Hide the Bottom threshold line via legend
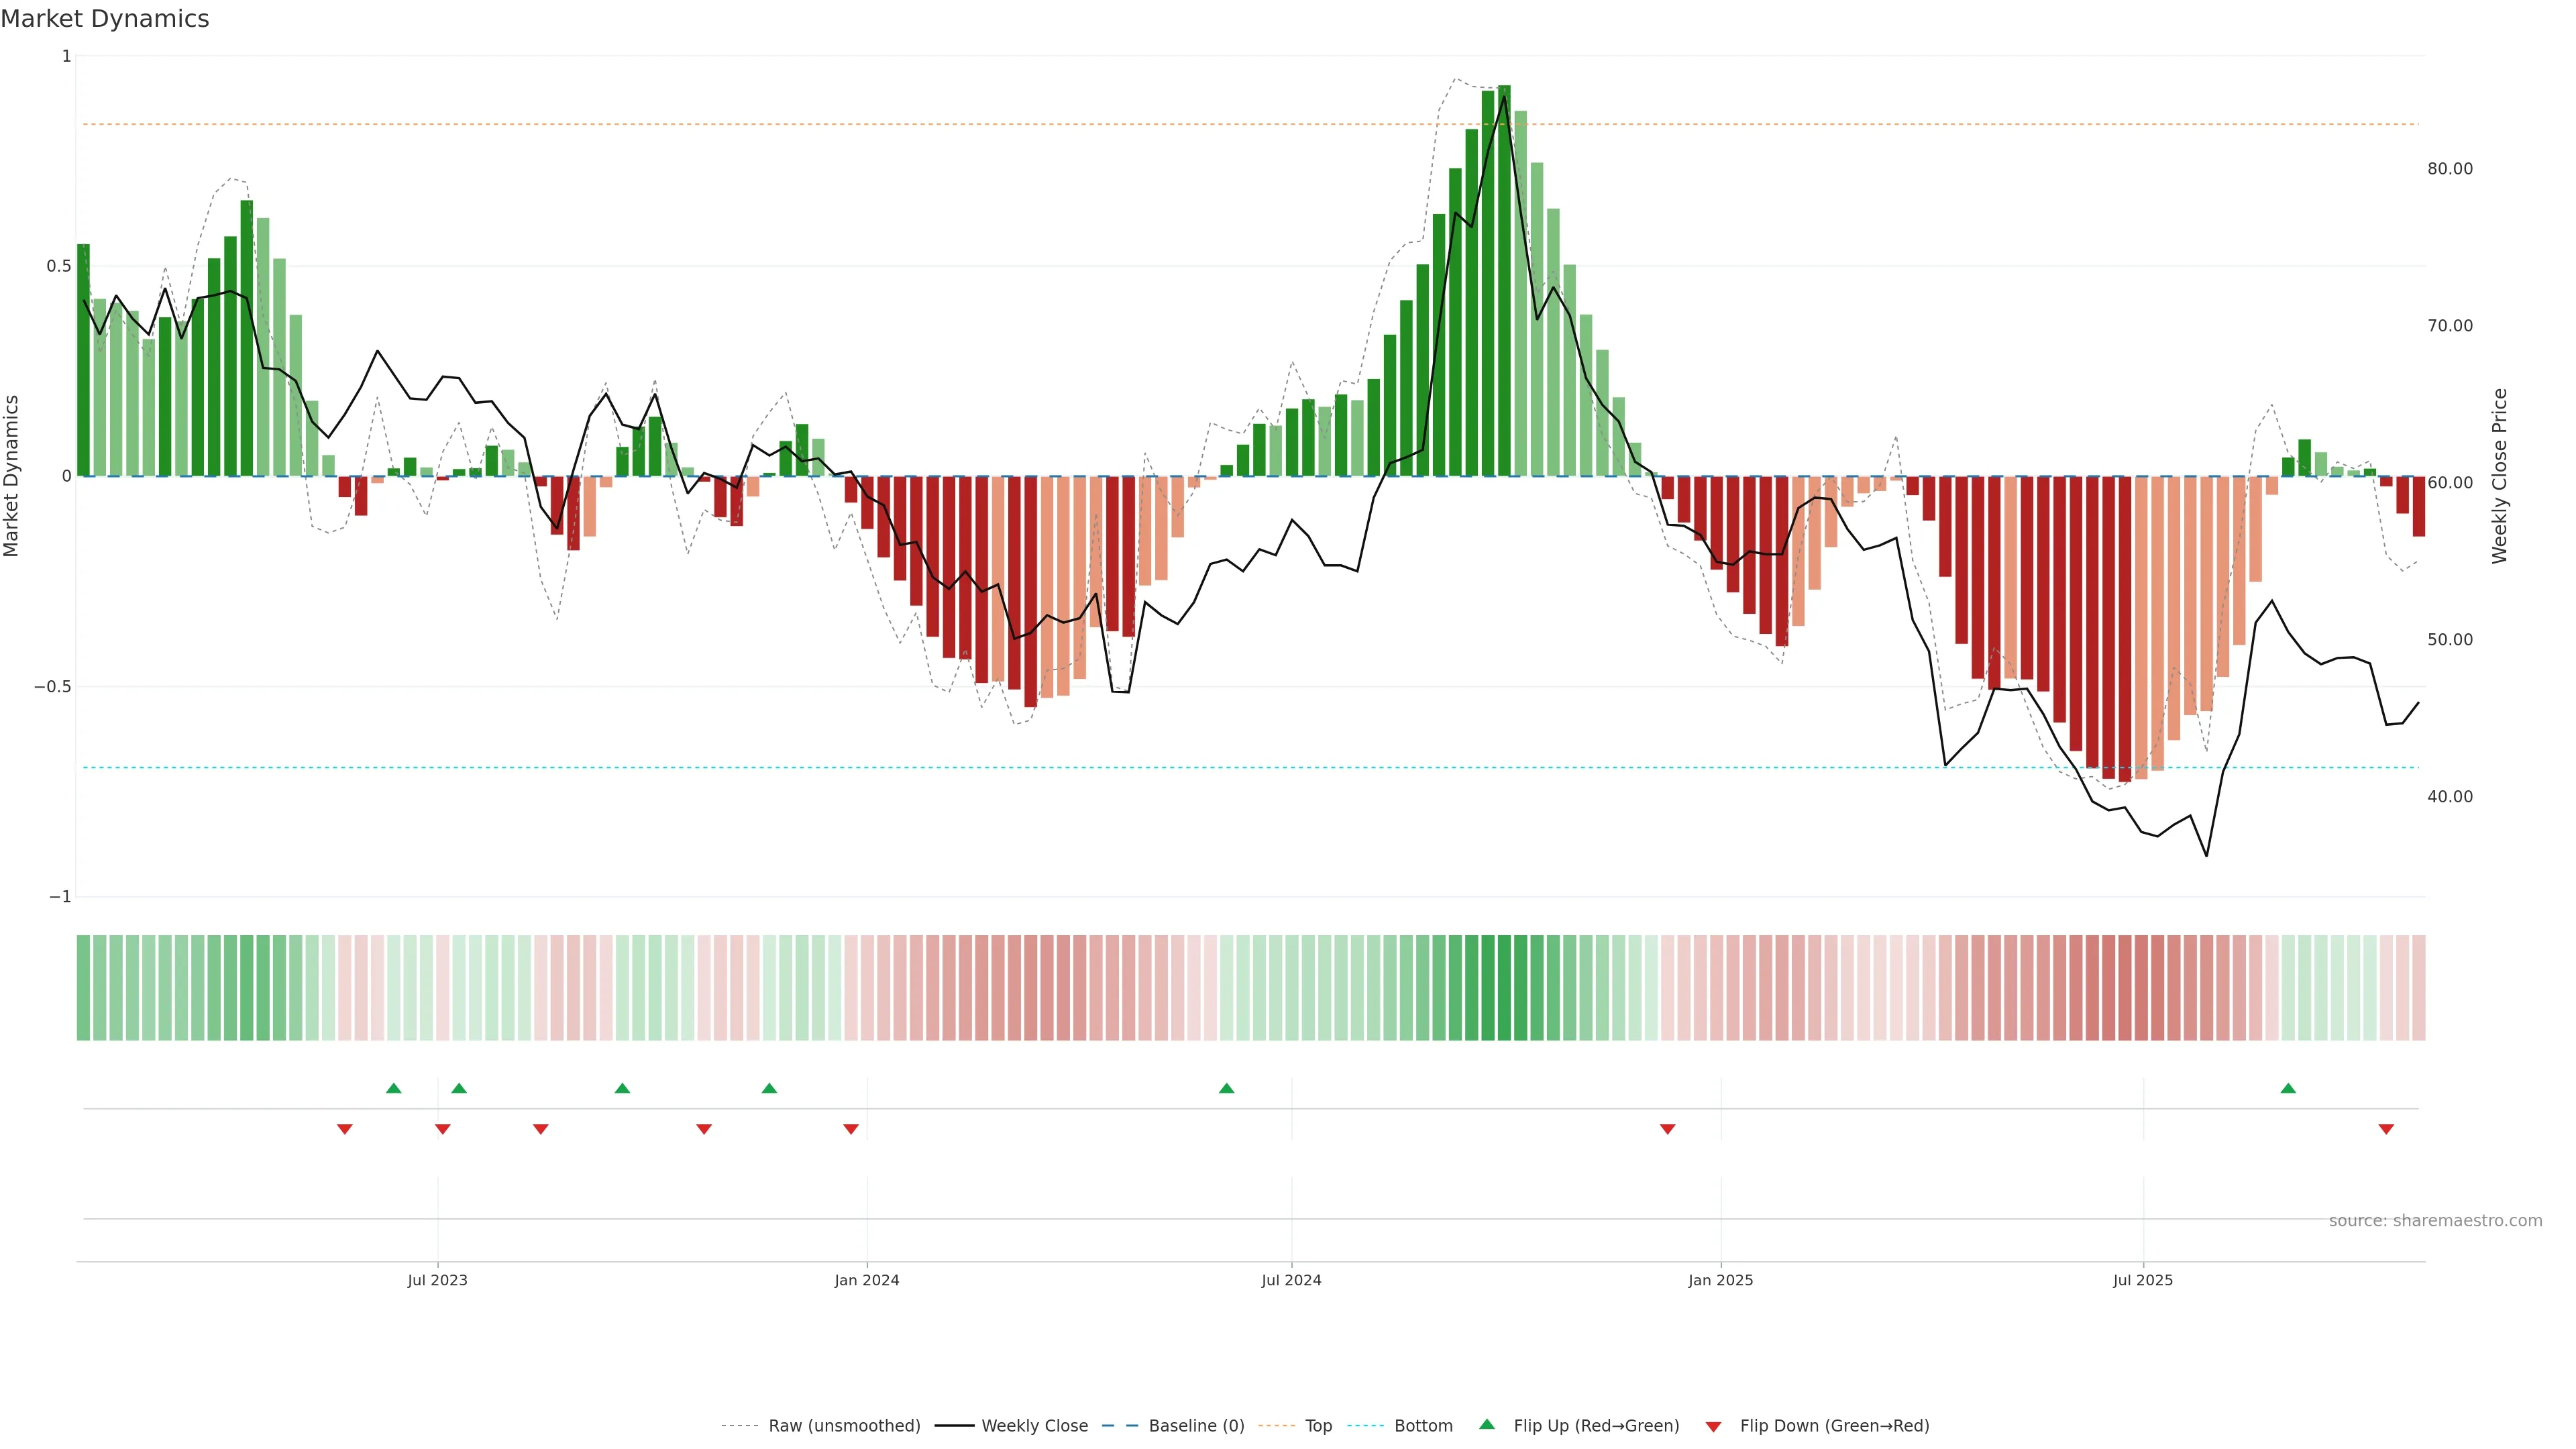The height and width of the screenshot is (1449, 2576). (x=1423, y=1426)
